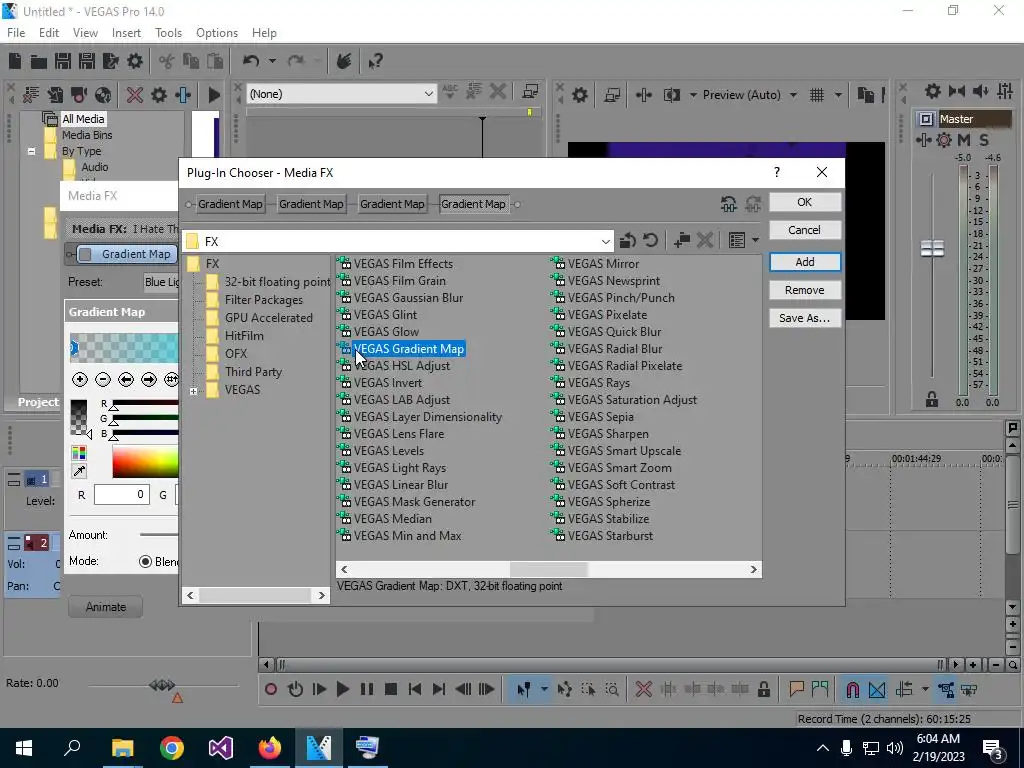Open the Preview (Auto) quality dropdown
This screenshot has height=768, width=1024.
click(x=793, y=95)
